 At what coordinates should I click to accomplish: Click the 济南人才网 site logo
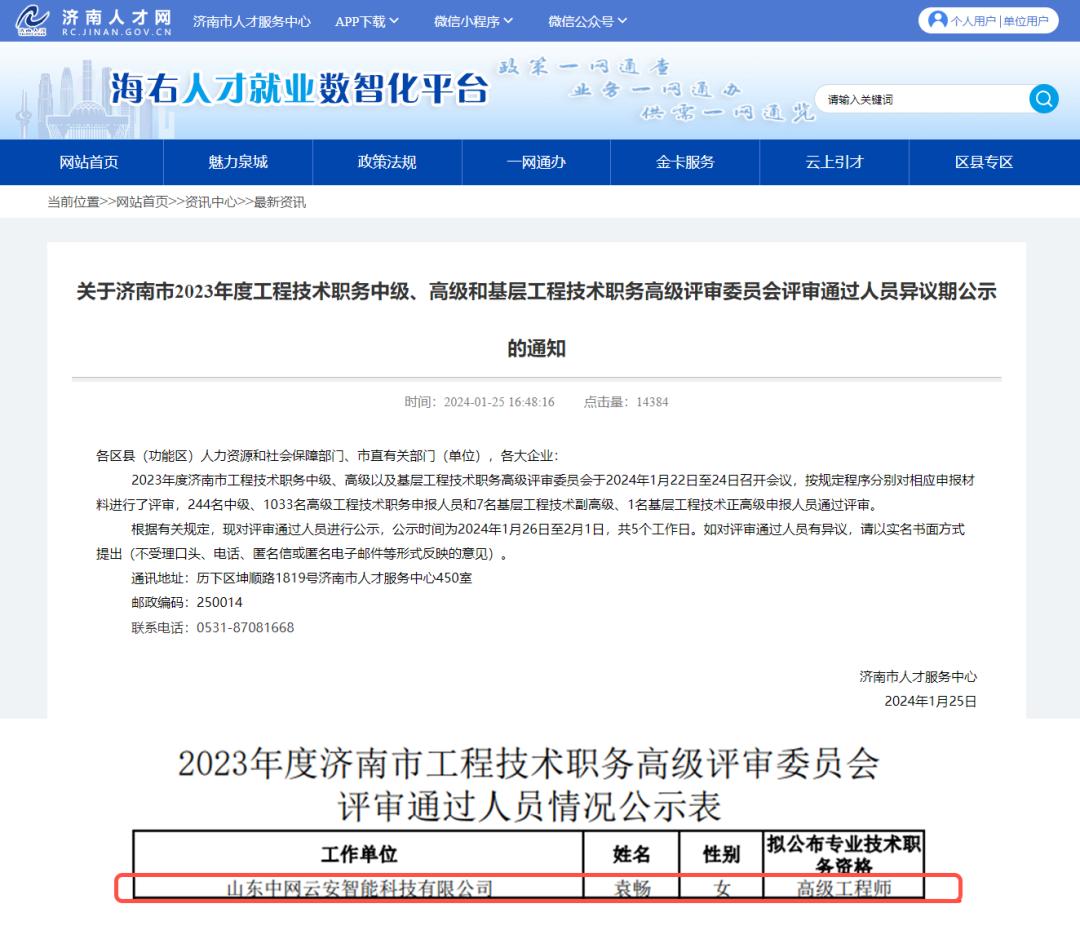[x=94, y=21]
